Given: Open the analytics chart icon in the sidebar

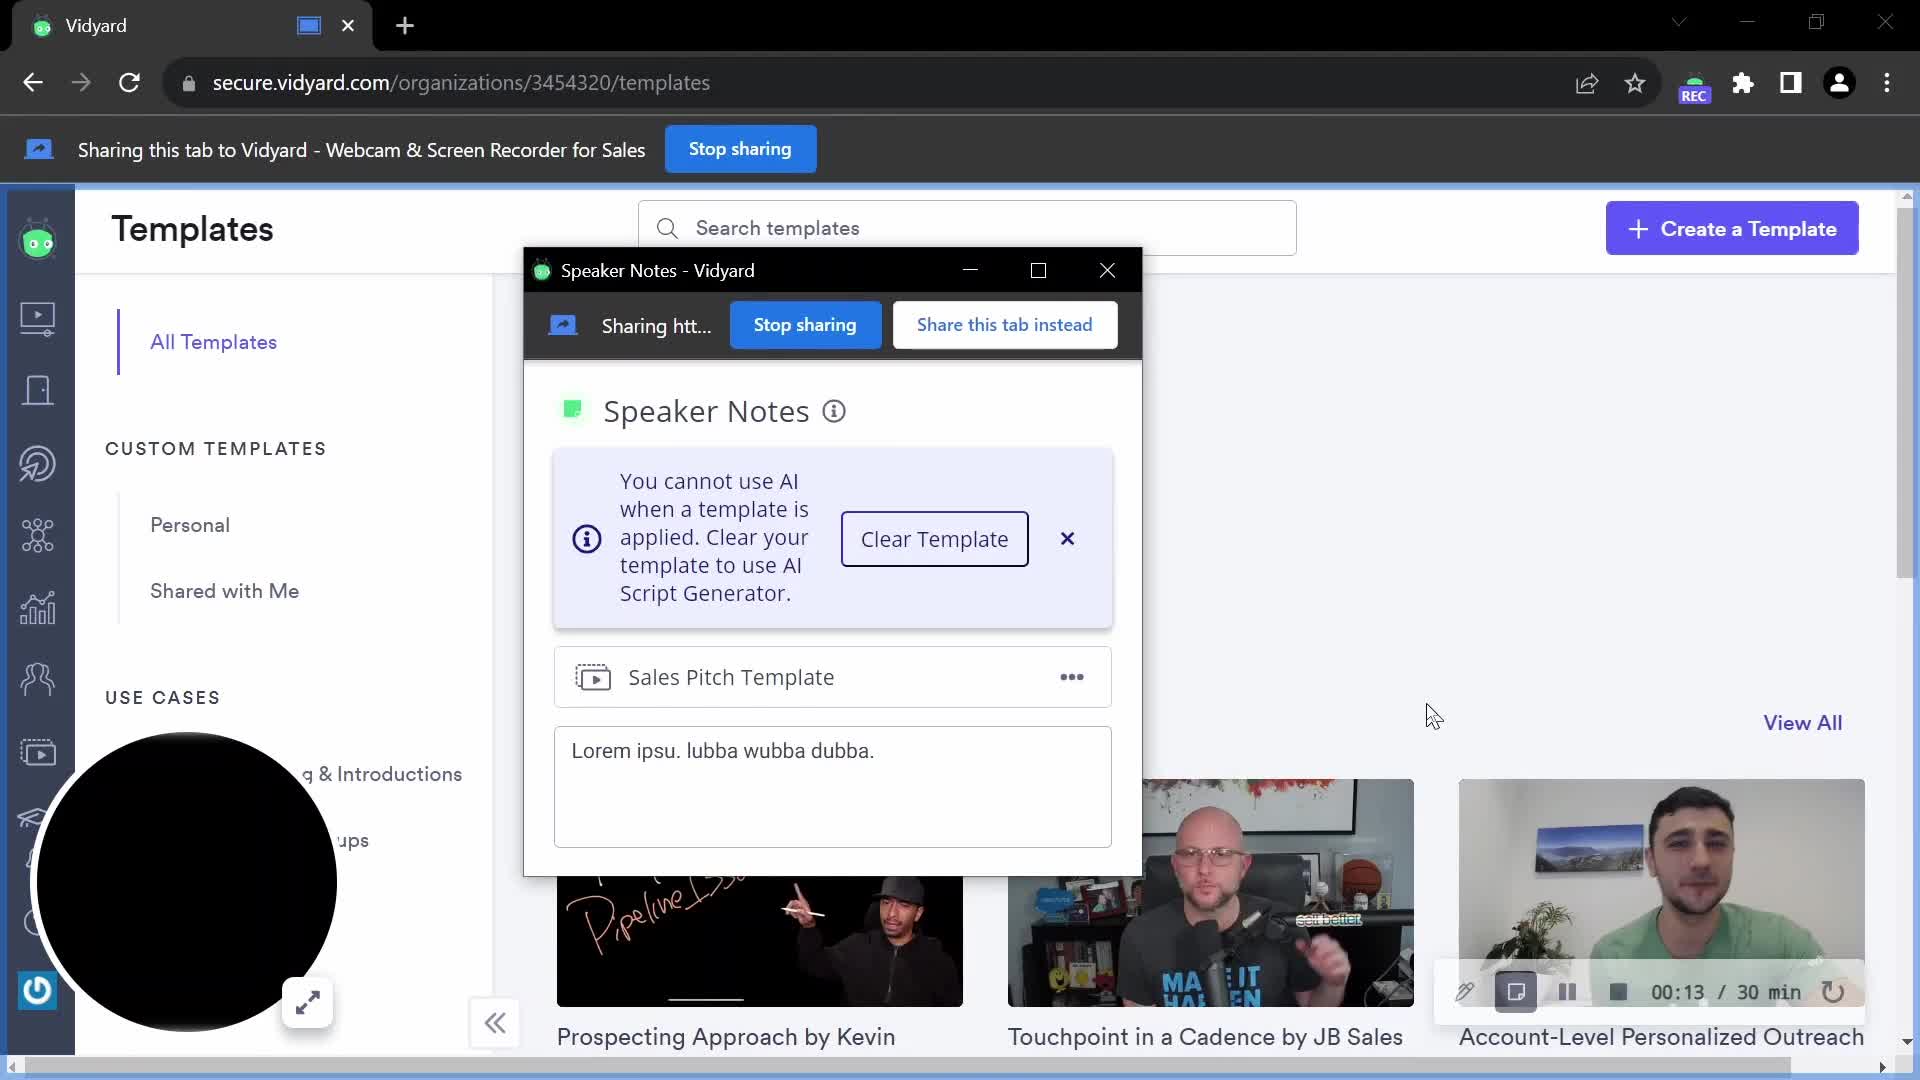Looking at the screenshot, I should point(38,608).
